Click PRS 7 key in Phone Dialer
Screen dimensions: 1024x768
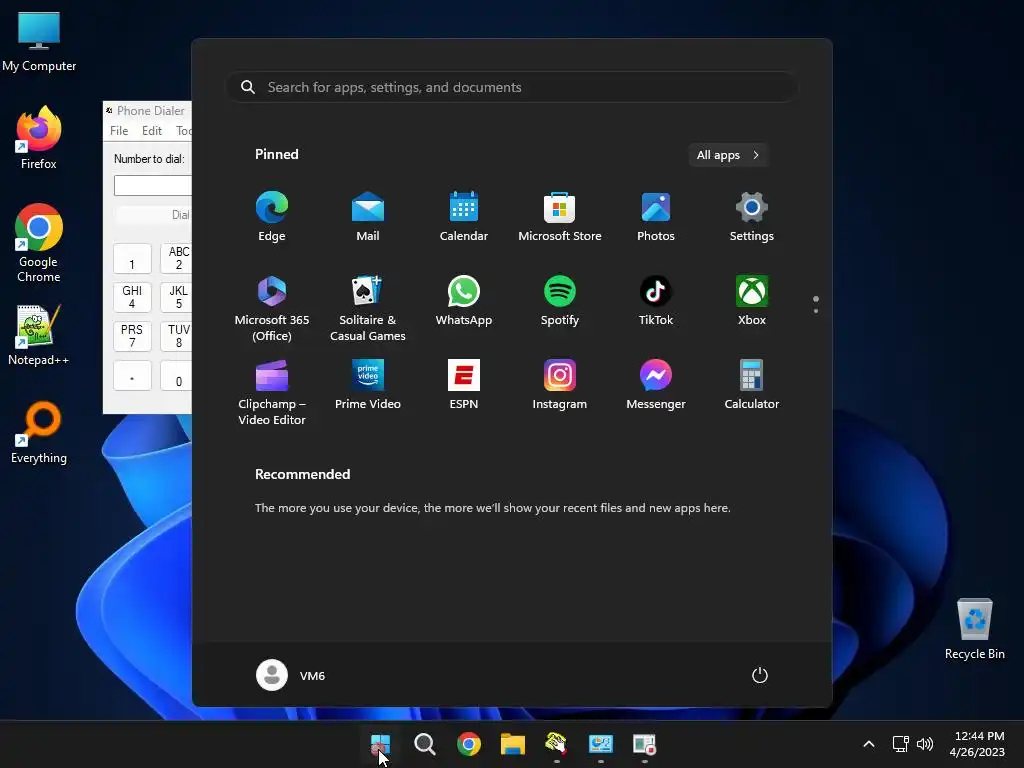coord(132,336)
